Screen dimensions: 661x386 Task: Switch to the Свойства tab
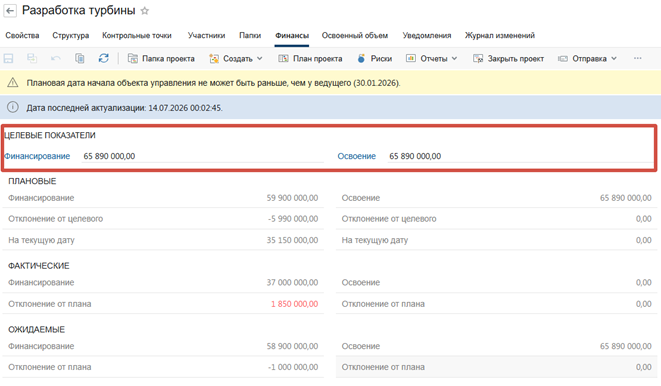pos(22,35)
